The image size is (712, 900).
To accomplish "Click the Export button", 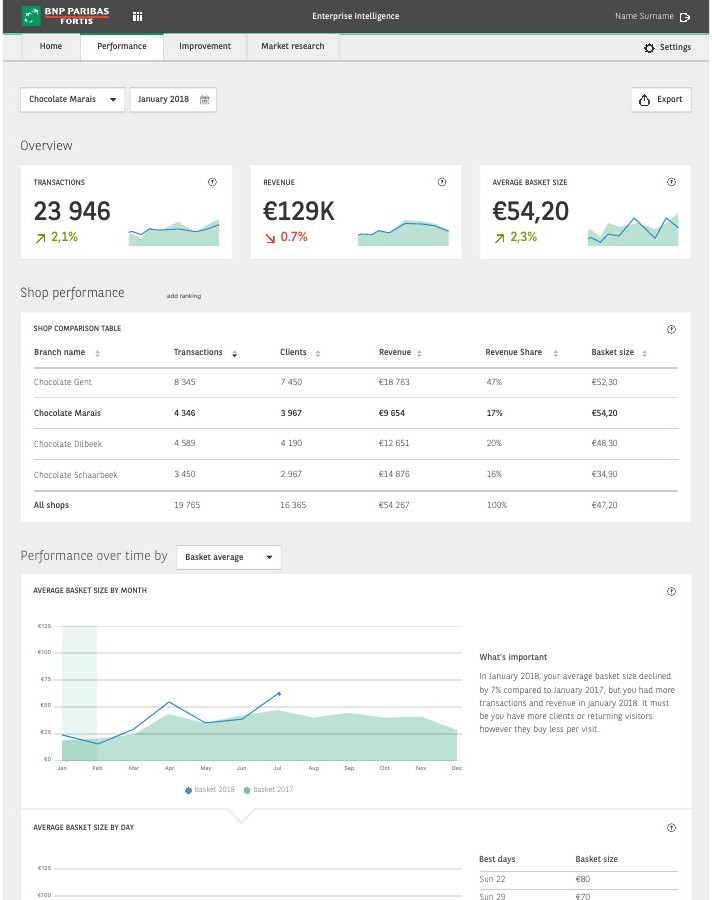I will (x=661, y=99).
